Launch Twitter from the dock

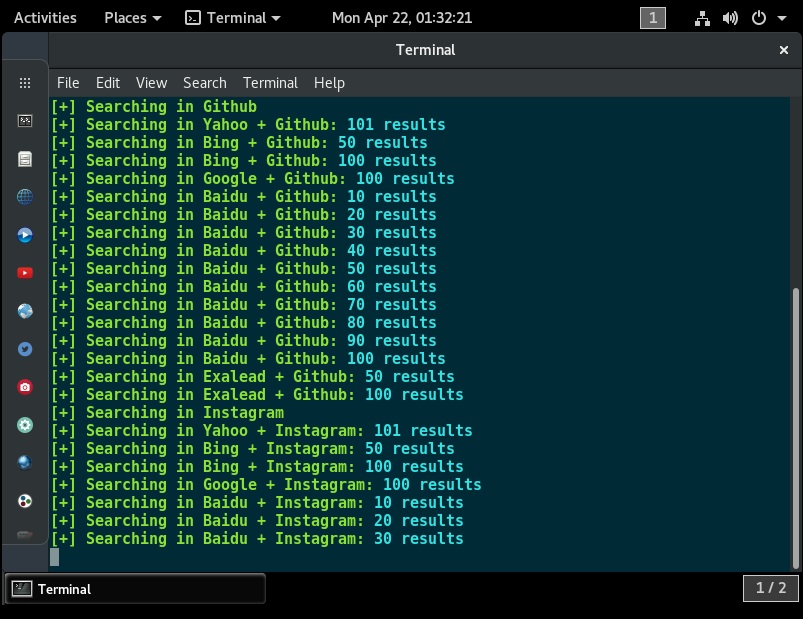click(x=25, y=348)
